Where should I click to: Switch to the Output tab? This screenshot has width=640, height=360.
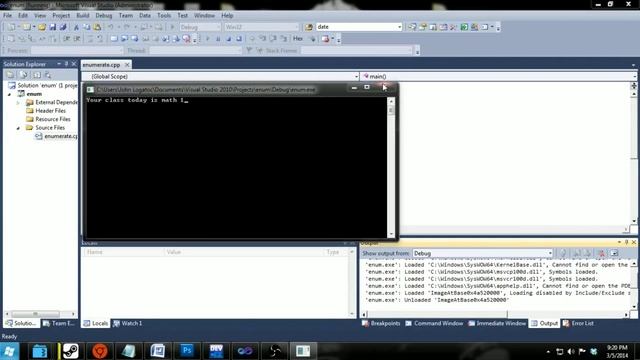click(544, 323)
